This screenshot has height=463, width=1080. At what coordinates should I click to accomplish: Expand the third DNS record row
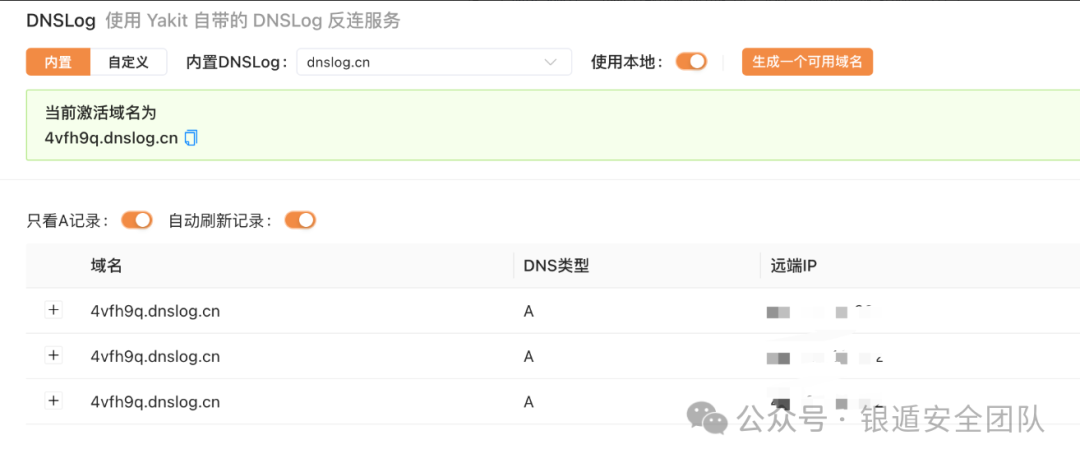coord(54,400)
